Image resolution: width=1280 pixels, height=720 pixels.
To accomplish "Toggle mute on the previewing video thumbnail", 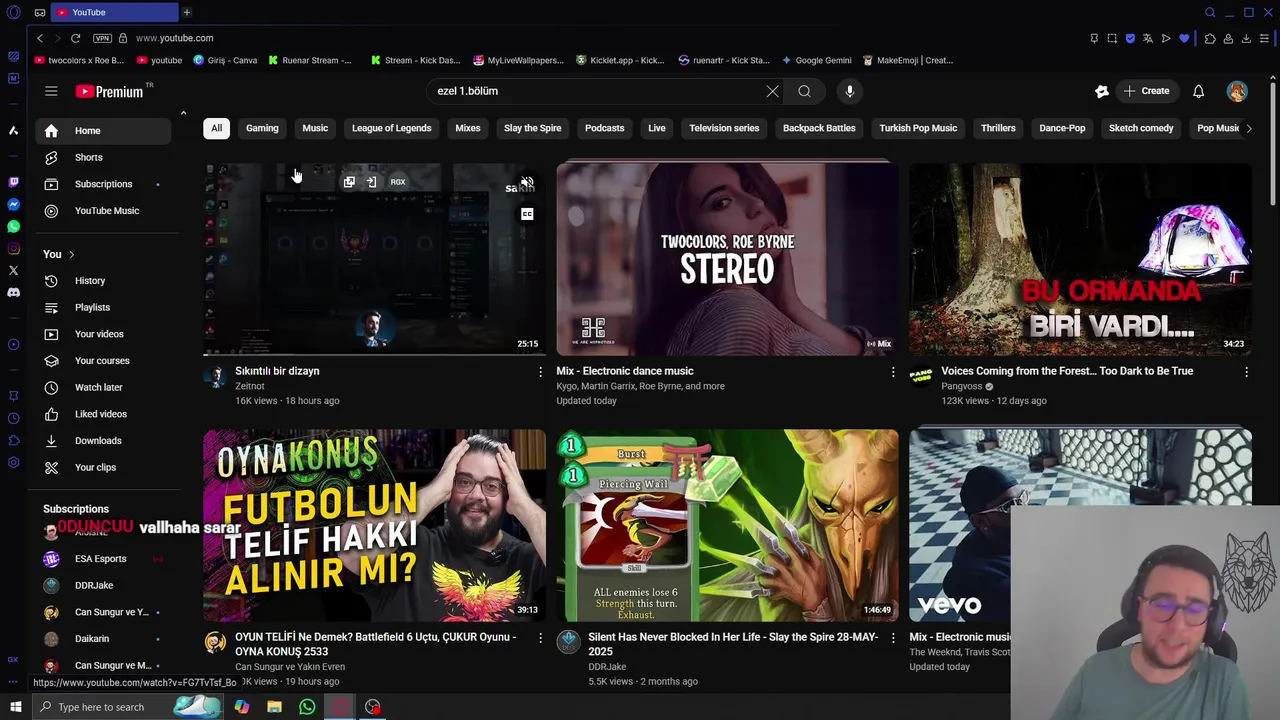I will pyautogui.click(x=527, y=183).
